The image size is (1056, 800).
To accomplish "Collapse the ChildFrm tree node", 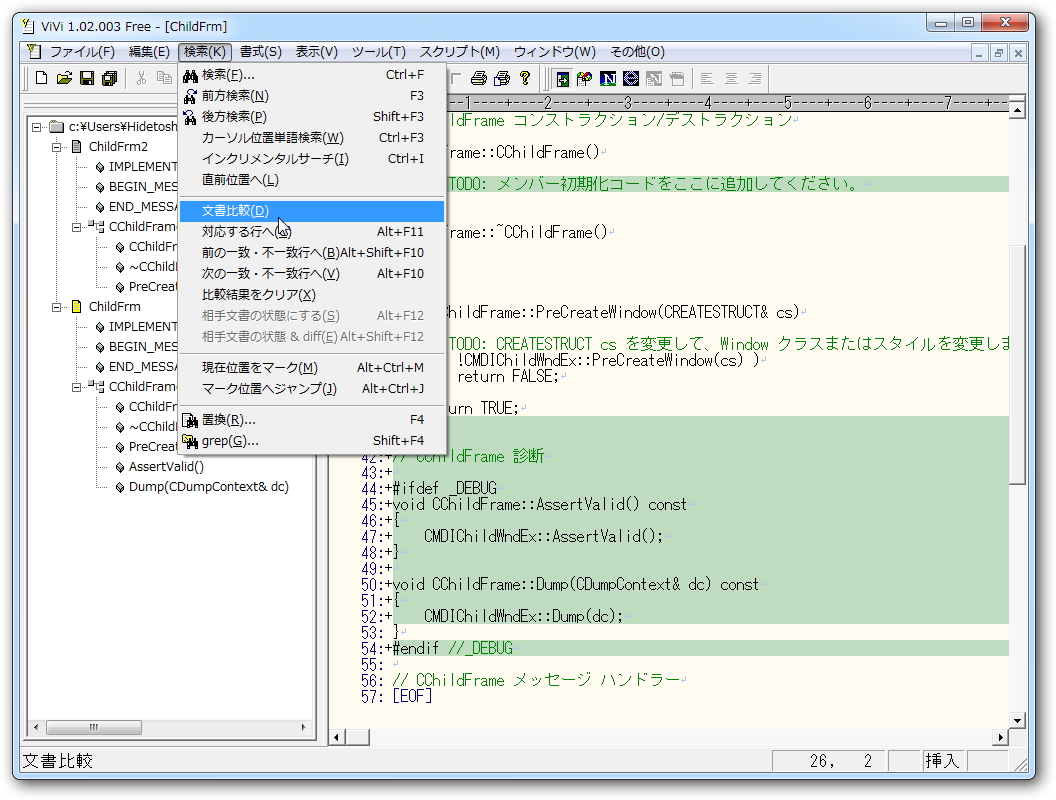I will [x=57, y=307].
